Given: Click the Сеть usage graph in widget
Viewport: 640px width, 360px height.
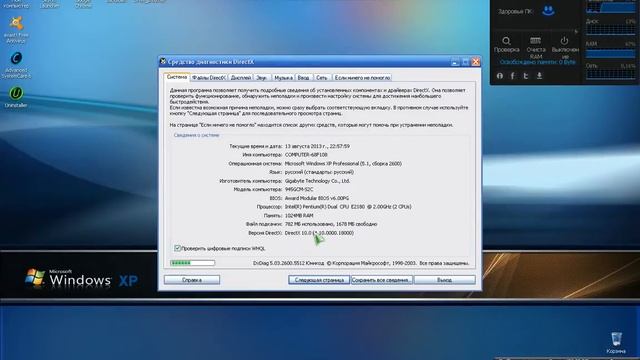Looking at the screenshot, I should click(611, 74).
